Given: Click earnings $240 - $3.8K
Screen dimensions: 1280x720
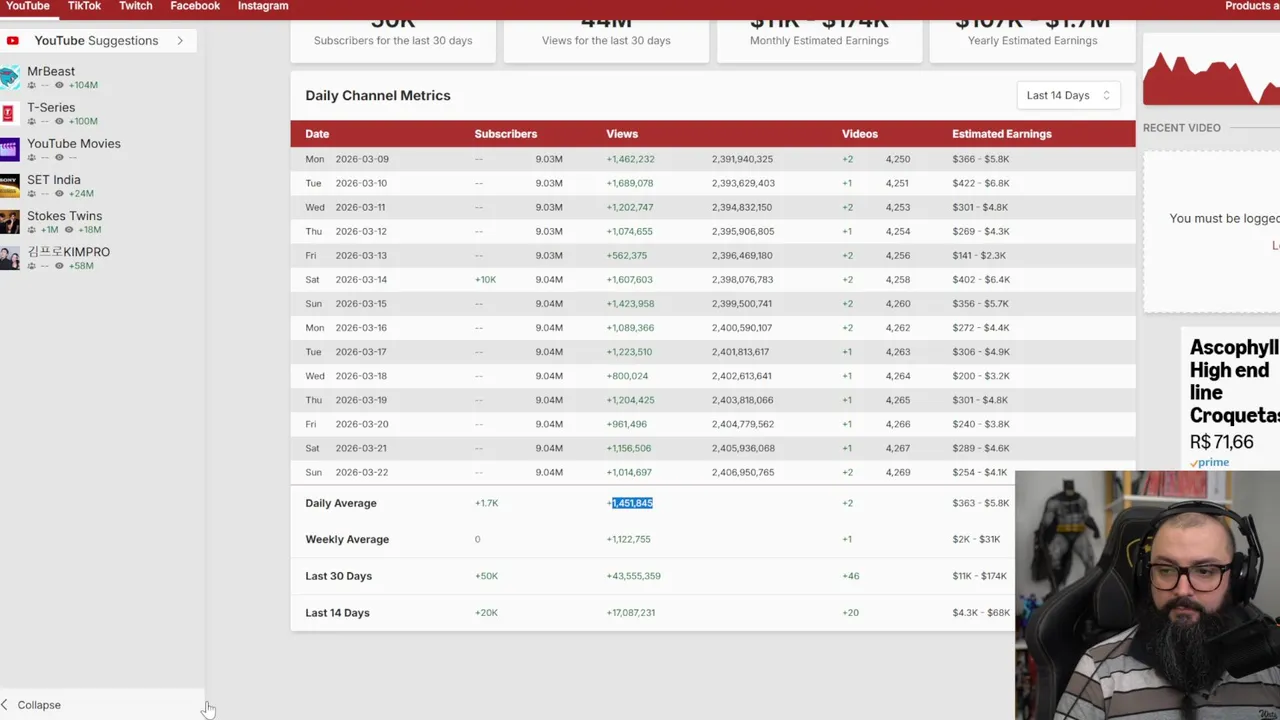Looking at the screenshot, I should pyautogui.click(x=981, y=424).
